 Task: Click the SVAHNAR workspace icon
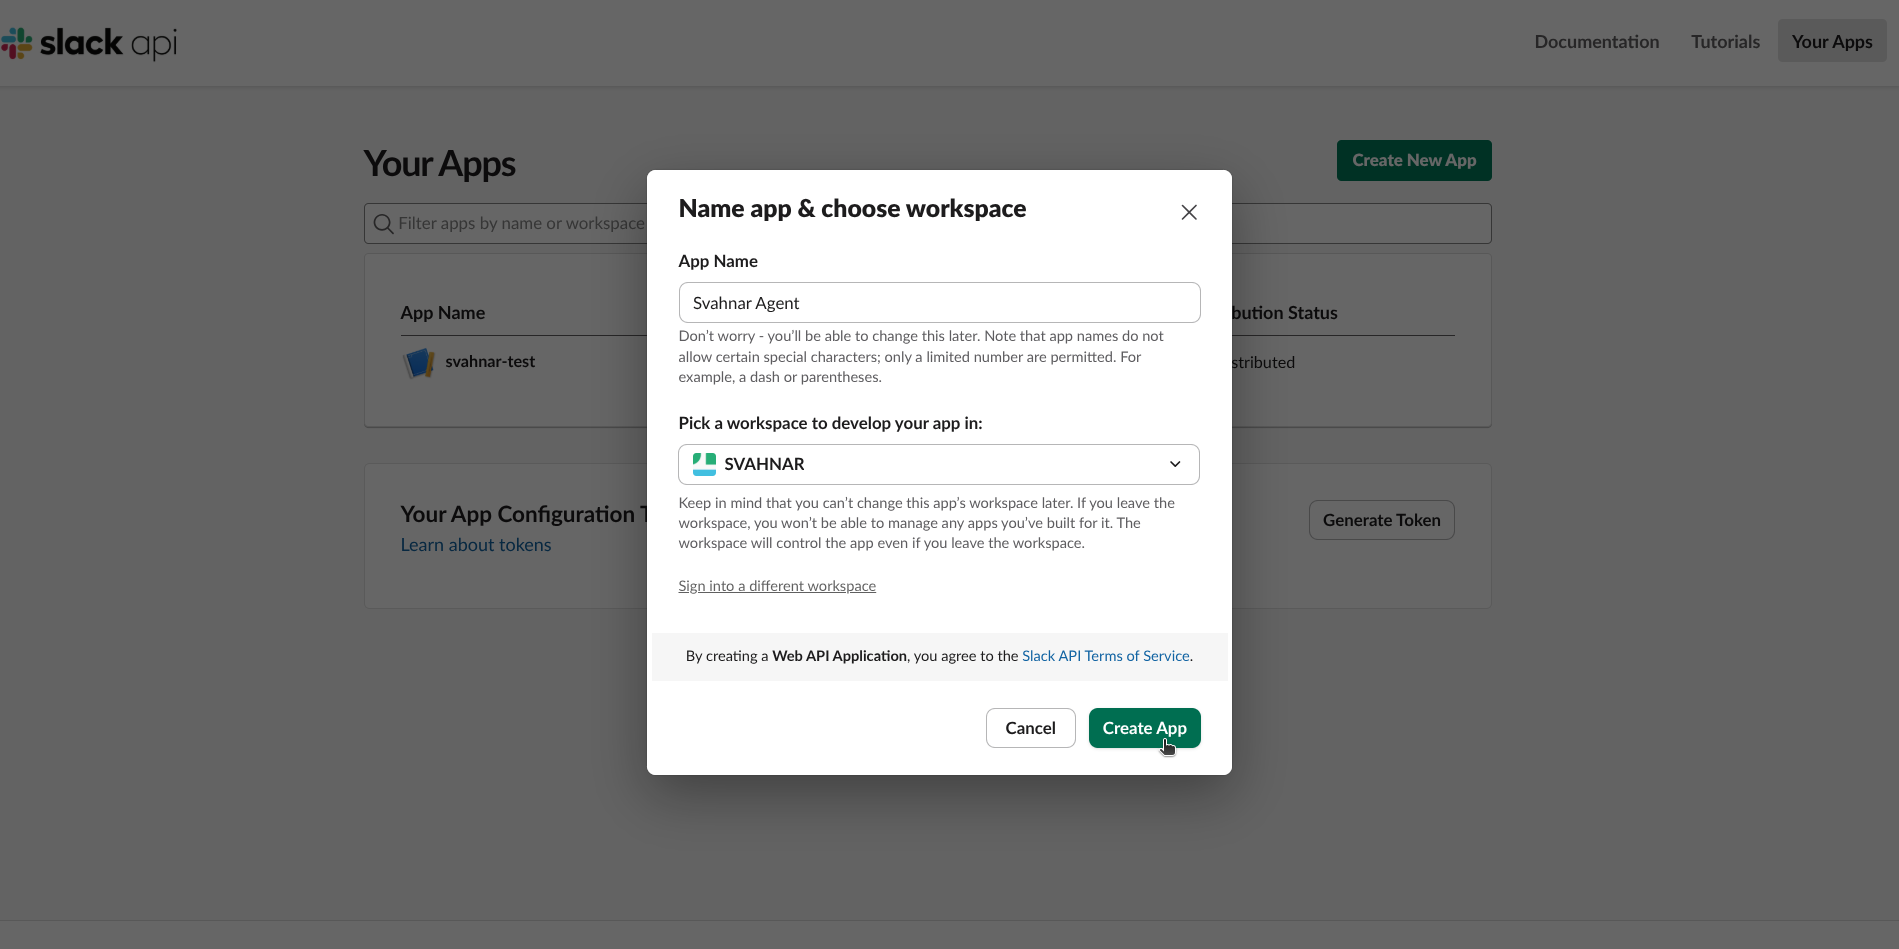click(704, 464)
